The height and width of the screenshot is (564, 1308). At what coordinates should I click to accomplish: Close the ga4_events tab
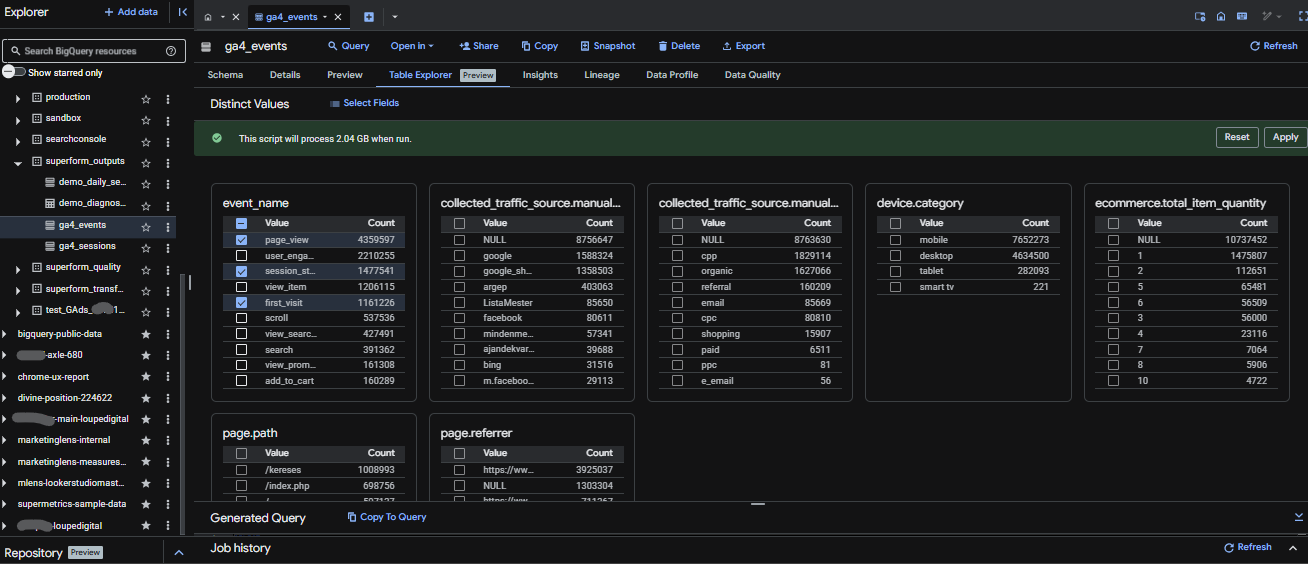[x=339, y=17]
